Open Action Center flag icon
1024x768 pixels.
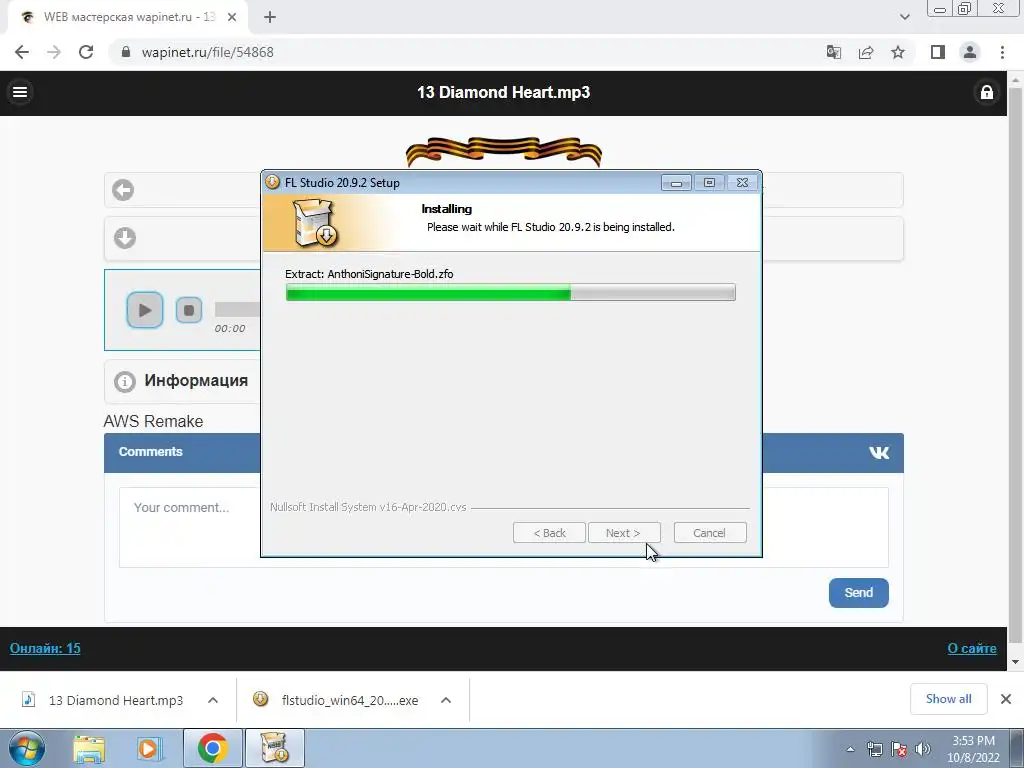point(899,749)
